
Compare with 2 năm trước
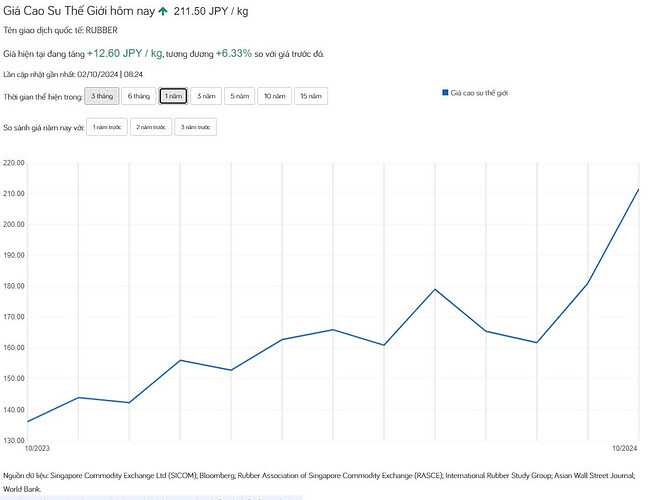150,128
